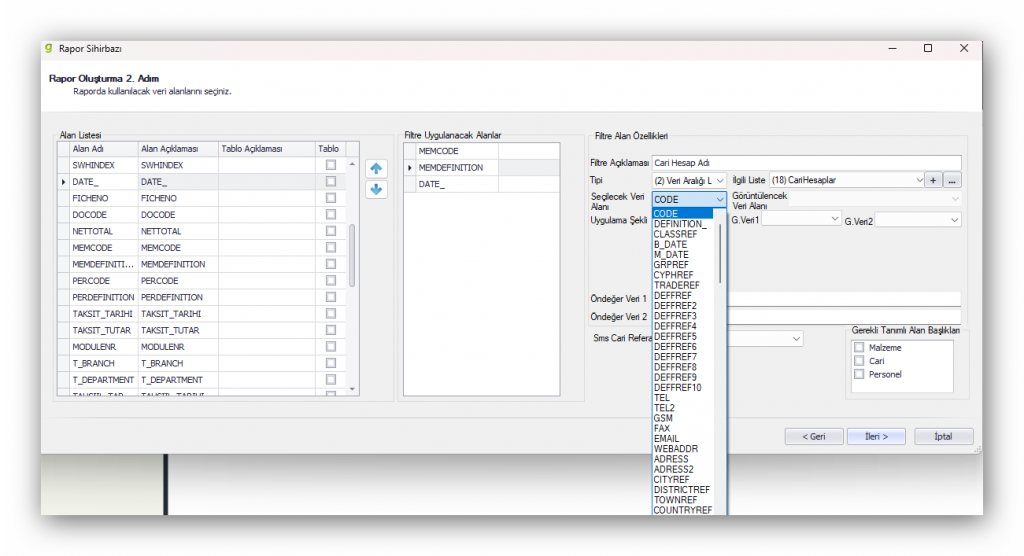Choose DEFFREF10 from the dropdown list
The image size is (1024, 556).
[677, 387]
